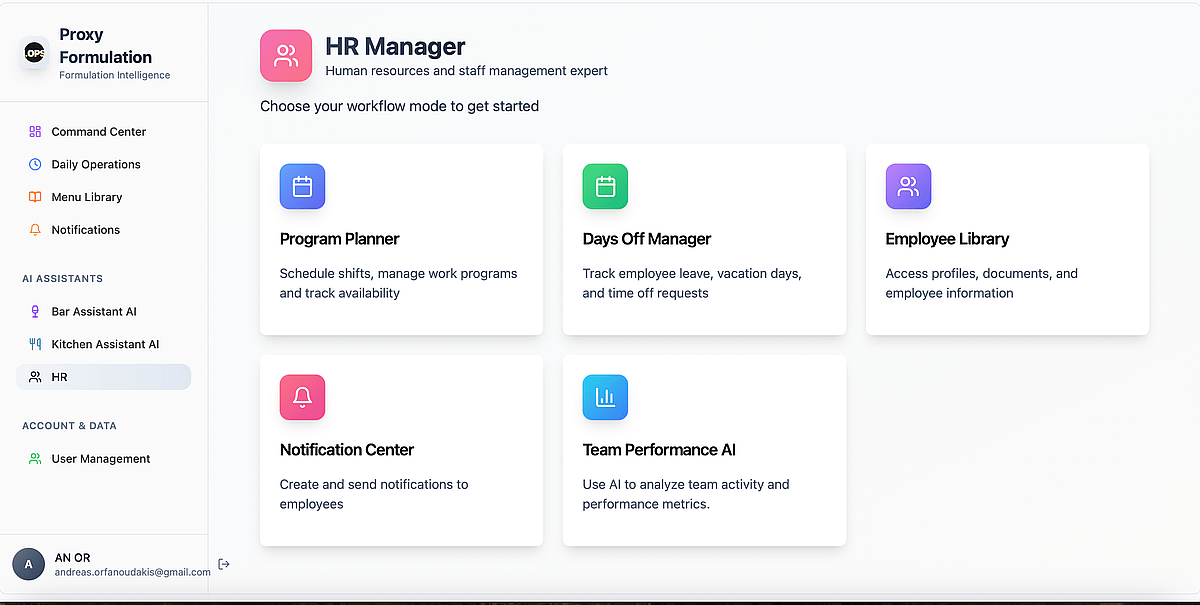This screenshot has height=605, width=1200.
Task: Click the account email address
Action: 132,572
